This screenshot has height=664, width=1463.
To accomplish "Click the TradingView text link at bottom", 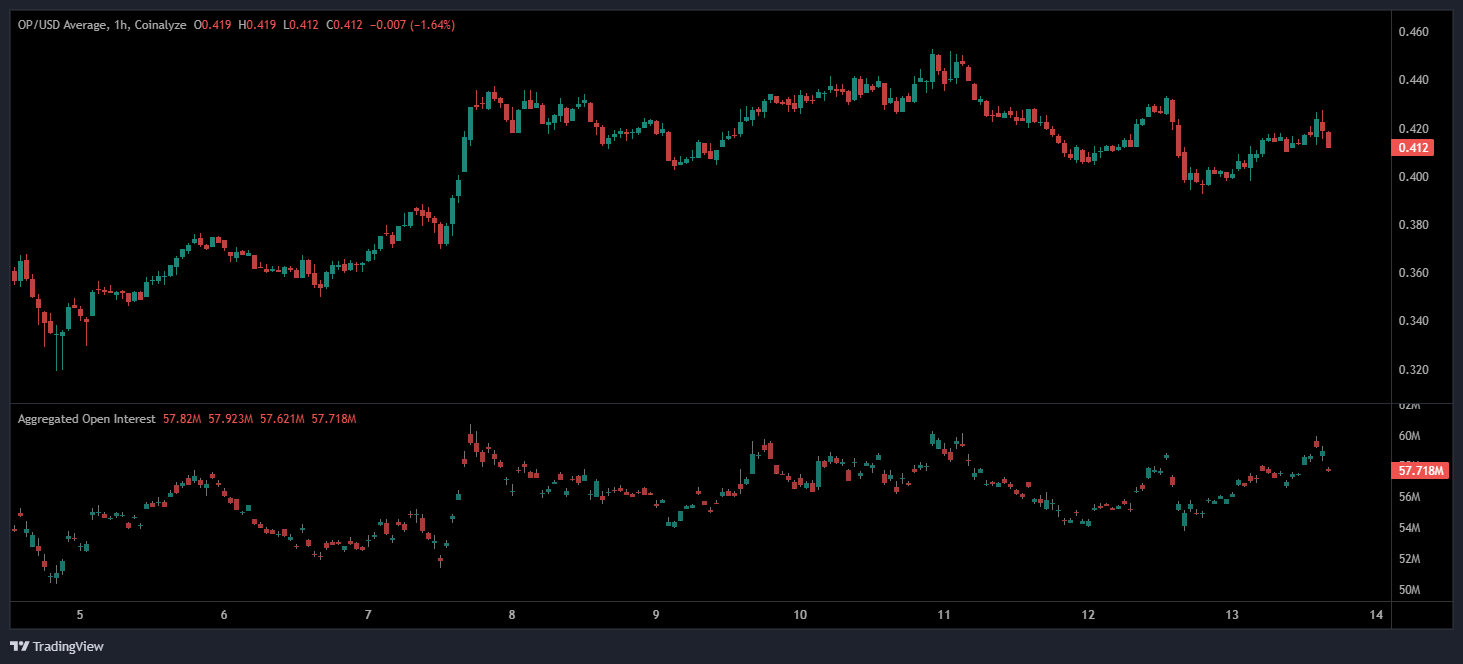I will pyautogui.click(x=68, y=647).
